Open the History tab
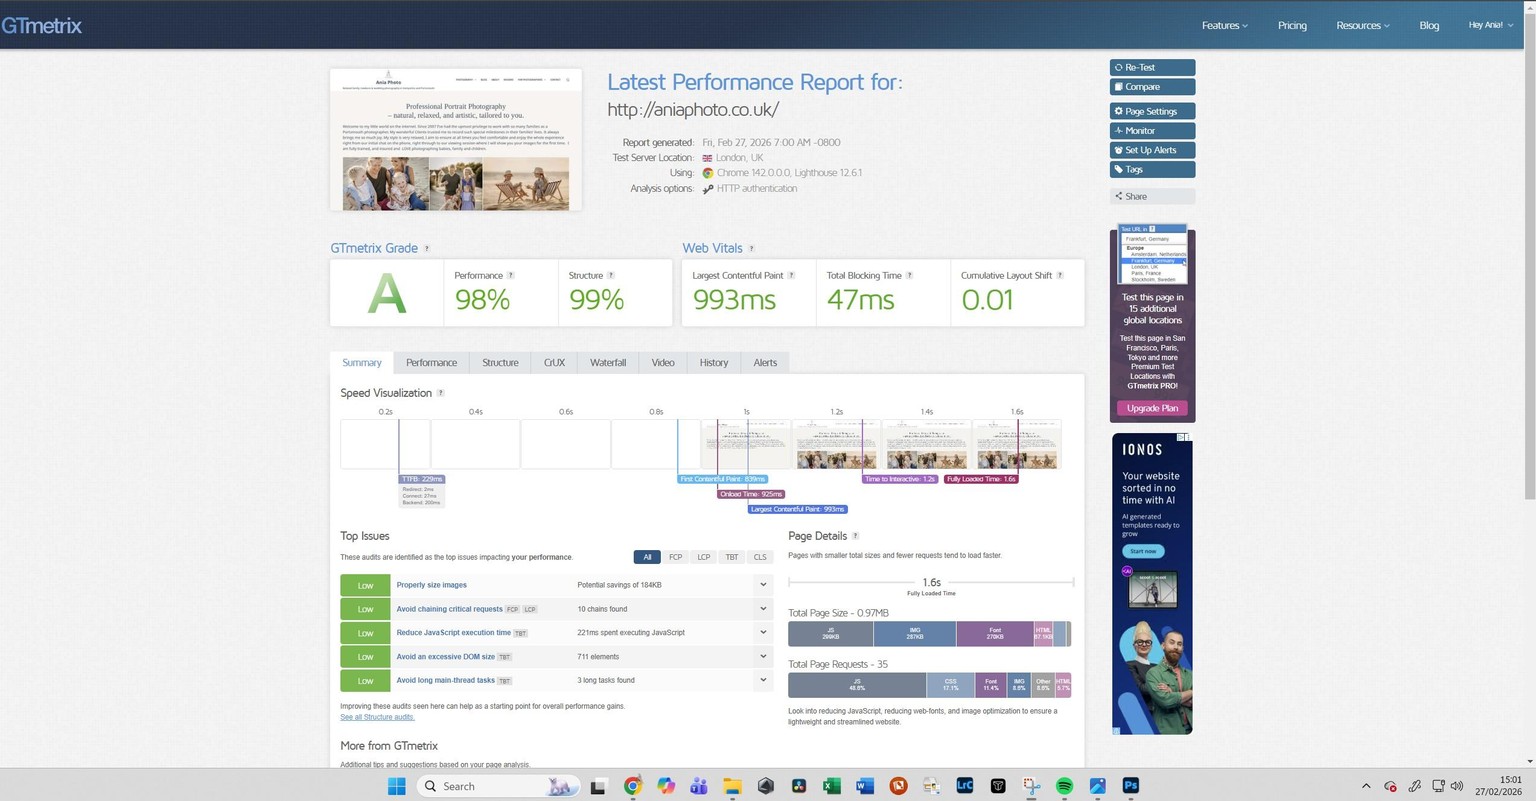 [714, 363]
